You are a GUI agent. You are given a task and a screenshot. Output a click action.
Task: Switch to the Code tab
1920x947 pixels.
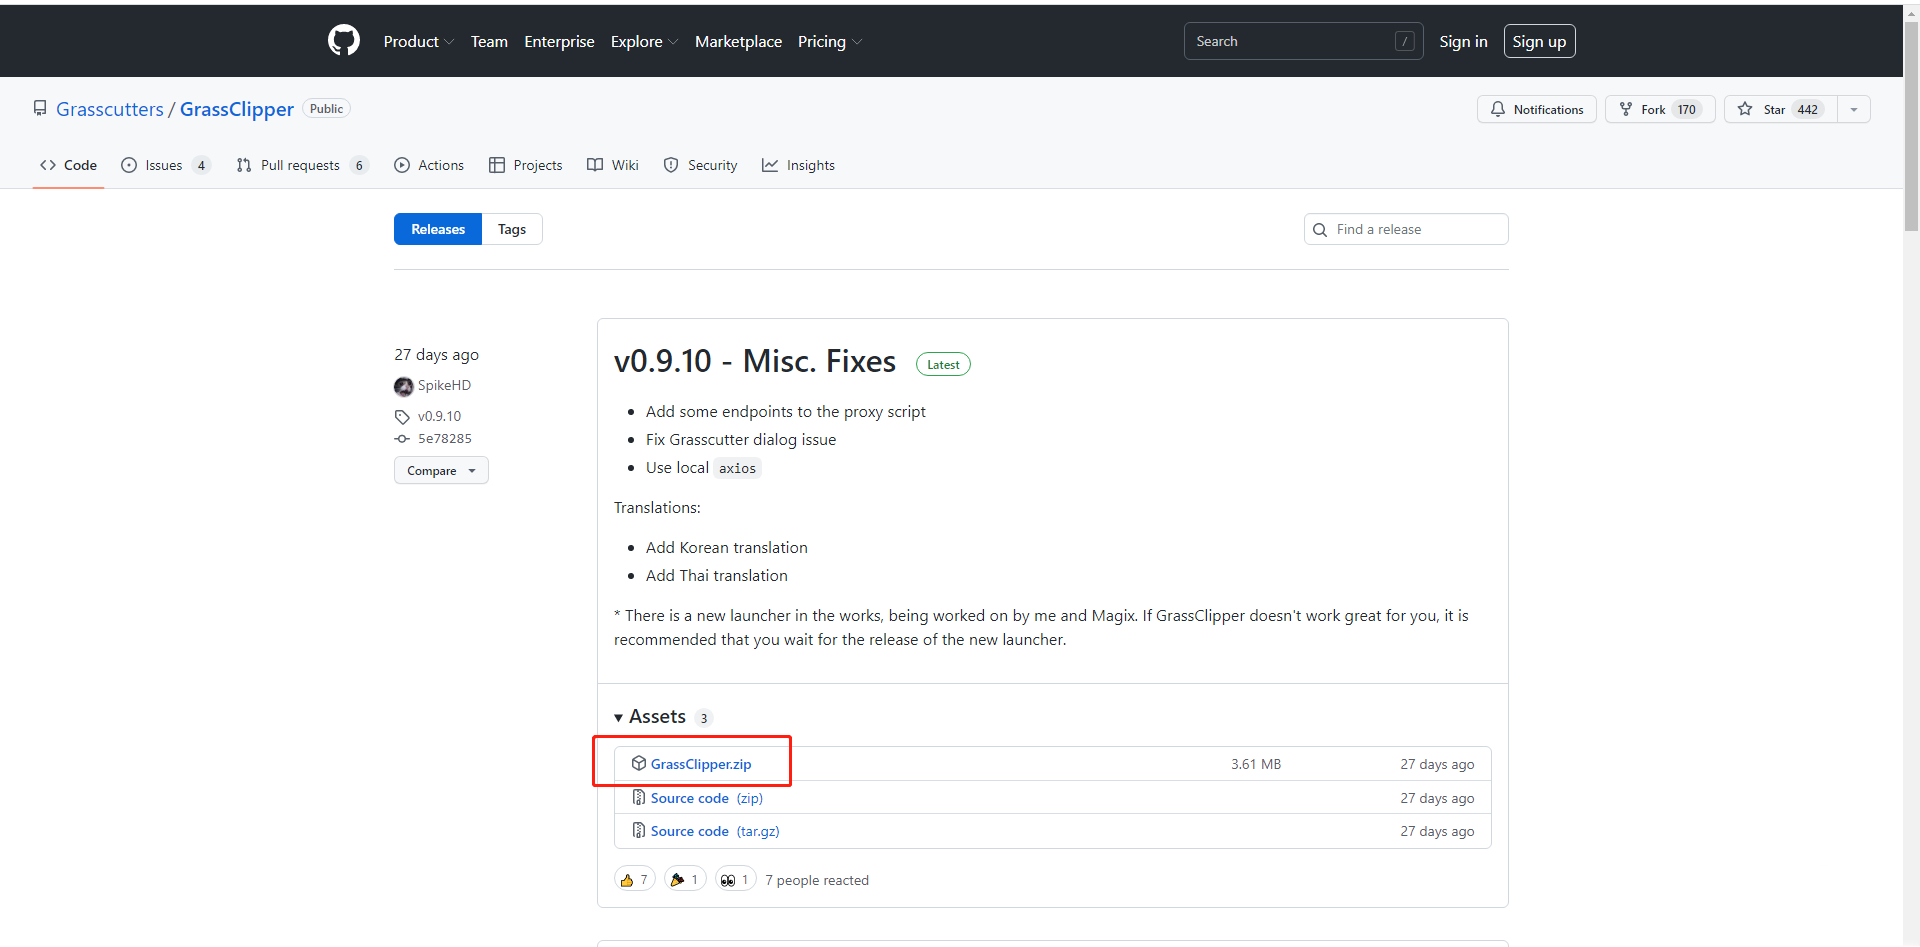point(68,165)
